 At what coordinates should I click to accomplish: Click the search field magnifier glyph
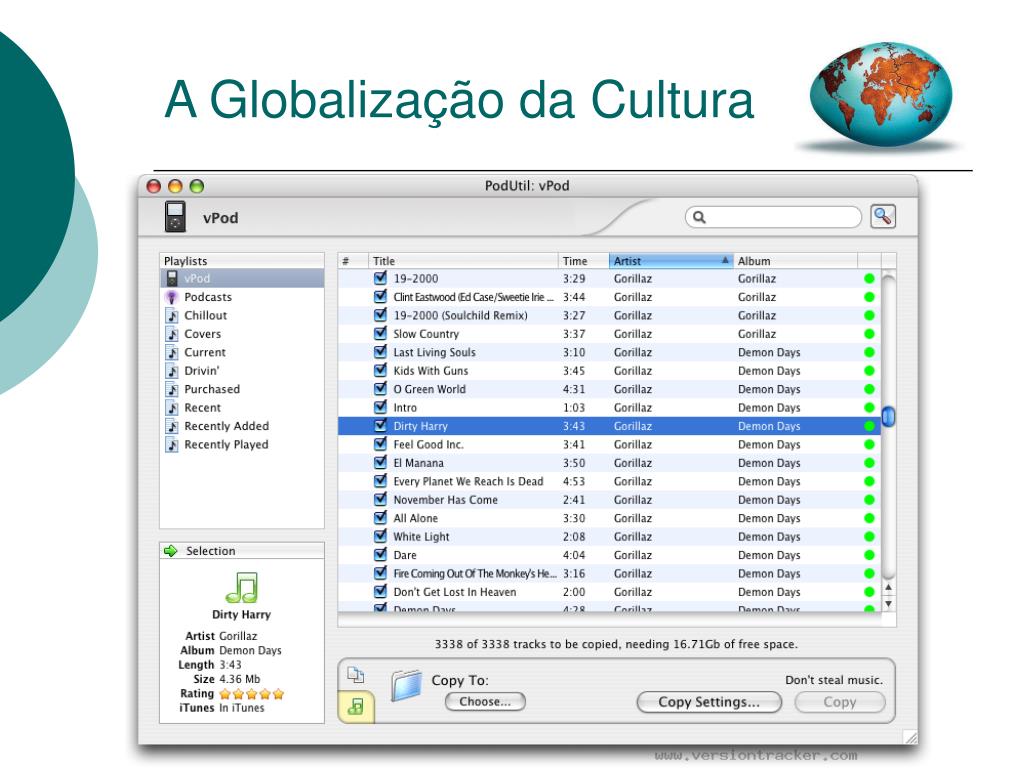[x=699, y=217]
